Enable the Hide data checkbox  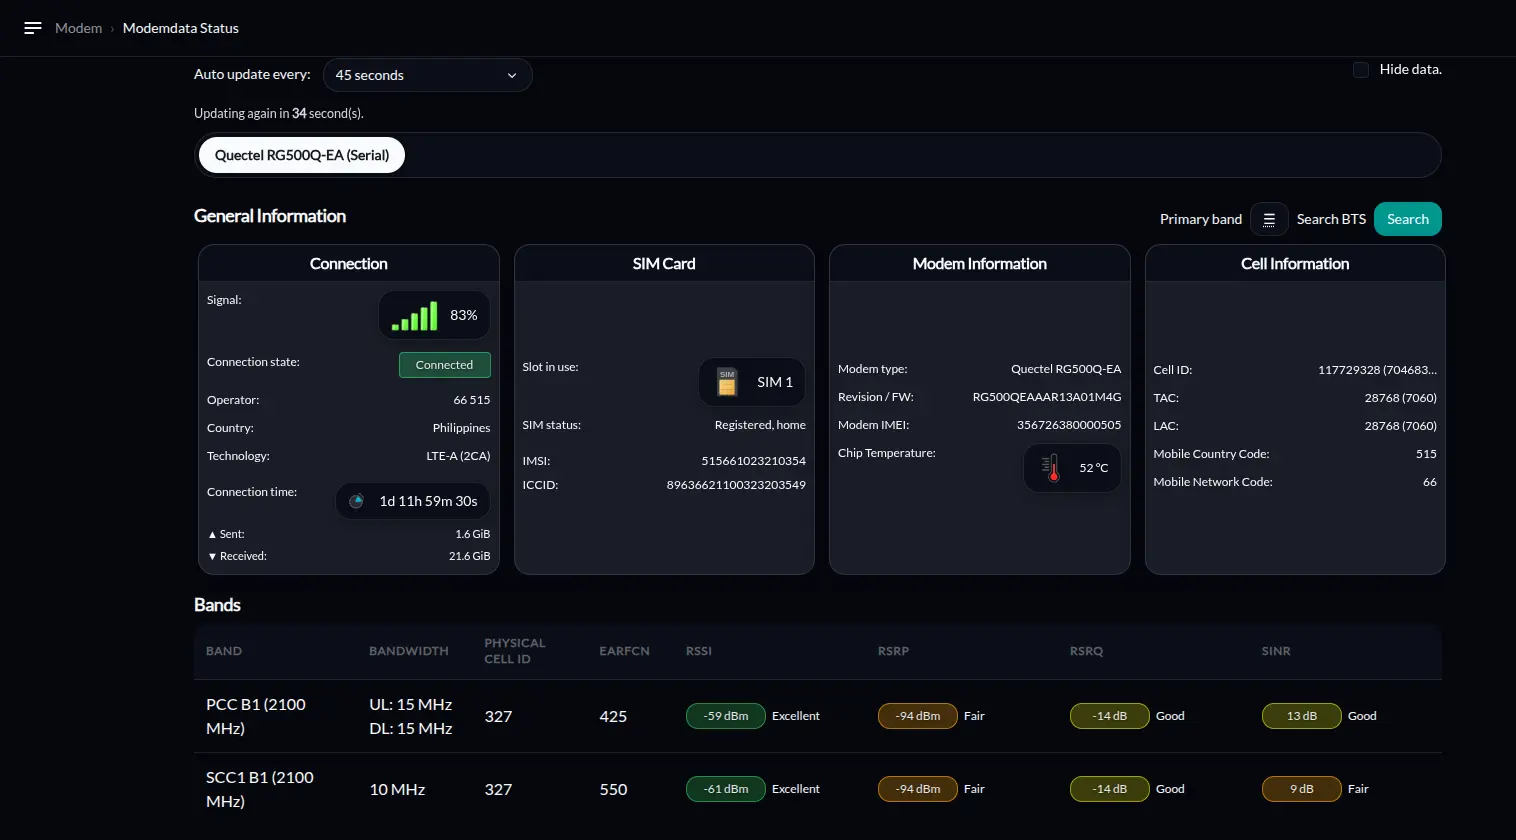1361,69
